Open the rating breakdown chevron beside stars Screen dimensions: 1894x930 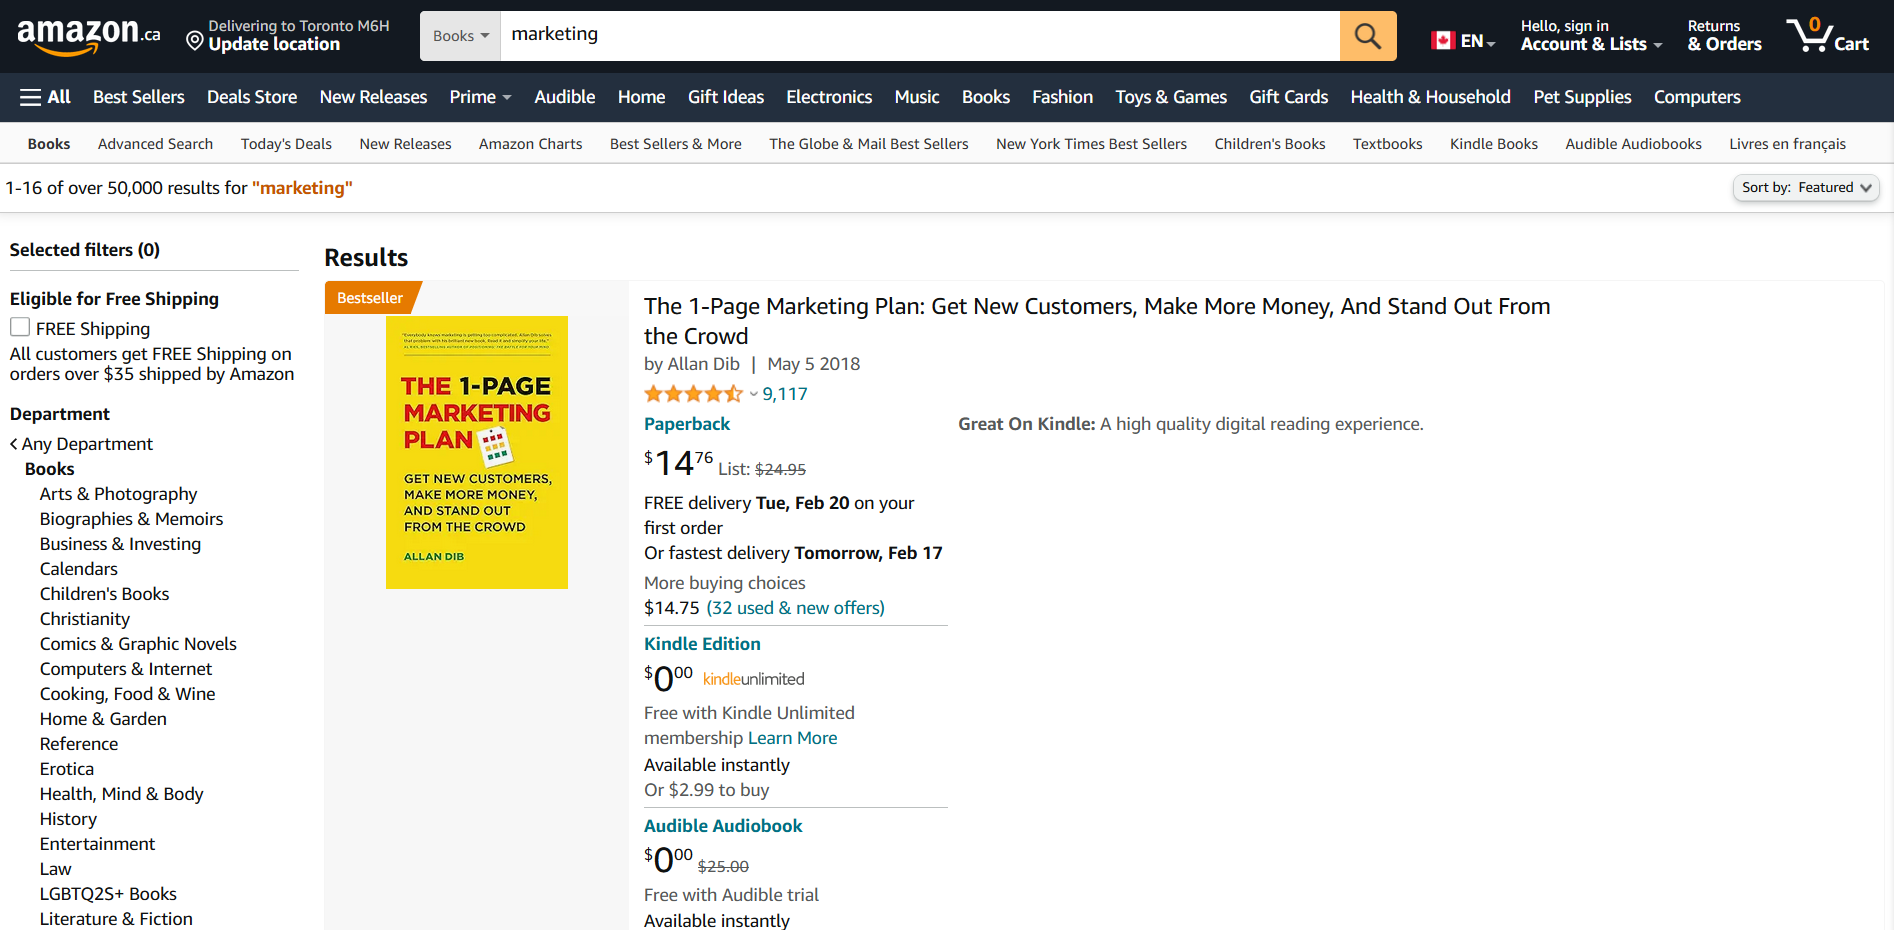[x=753, y=394]
